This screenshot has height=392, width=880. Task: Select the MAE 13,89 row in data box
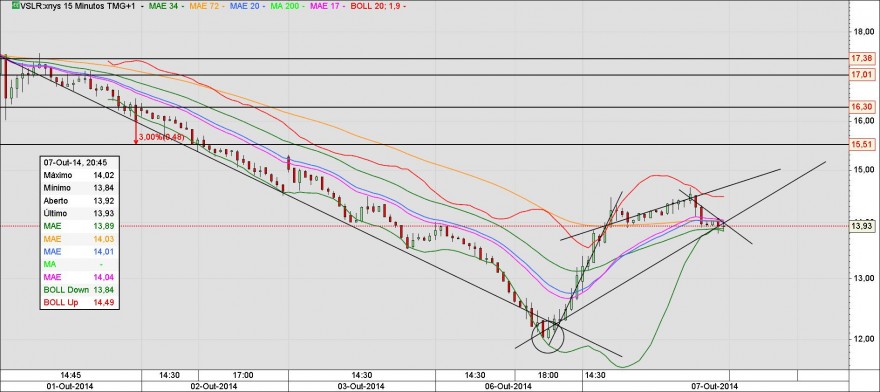click(79, 226)
